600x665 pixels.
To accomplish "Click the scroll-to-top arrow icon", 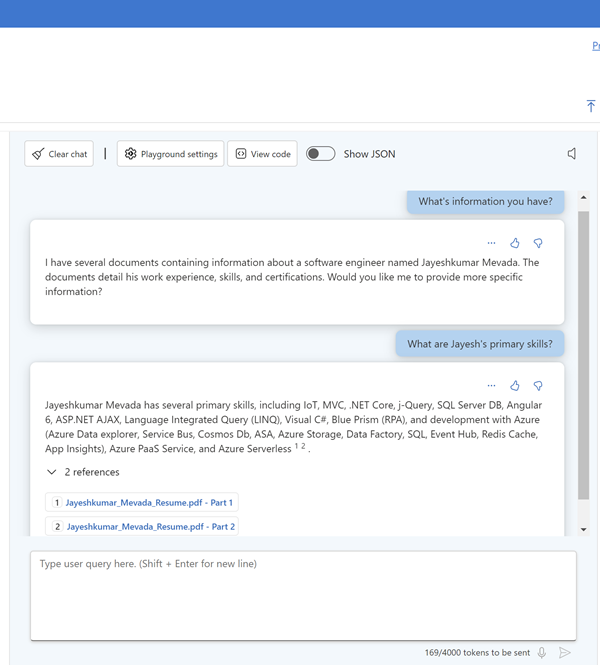I will tap(591, 106).
